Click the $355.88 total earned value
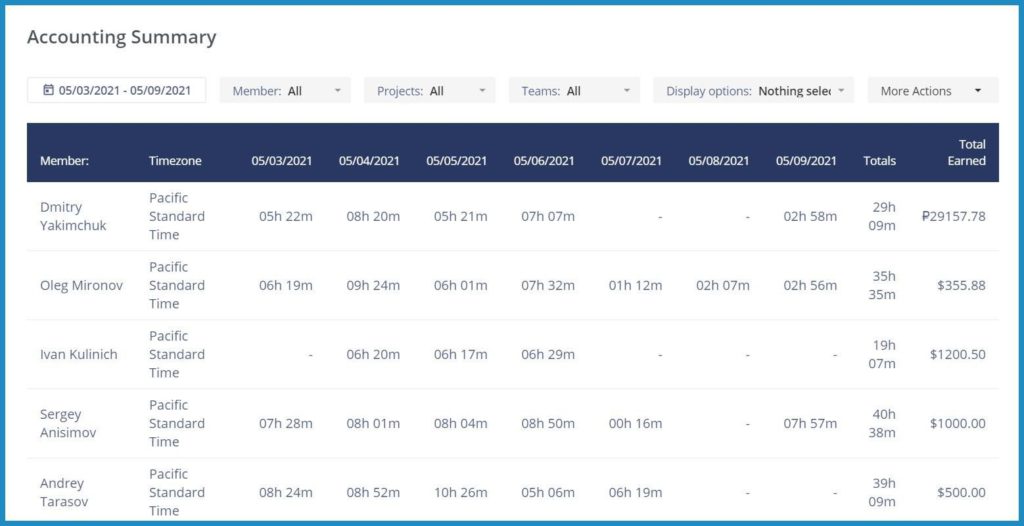 click(x=961, y=286)
